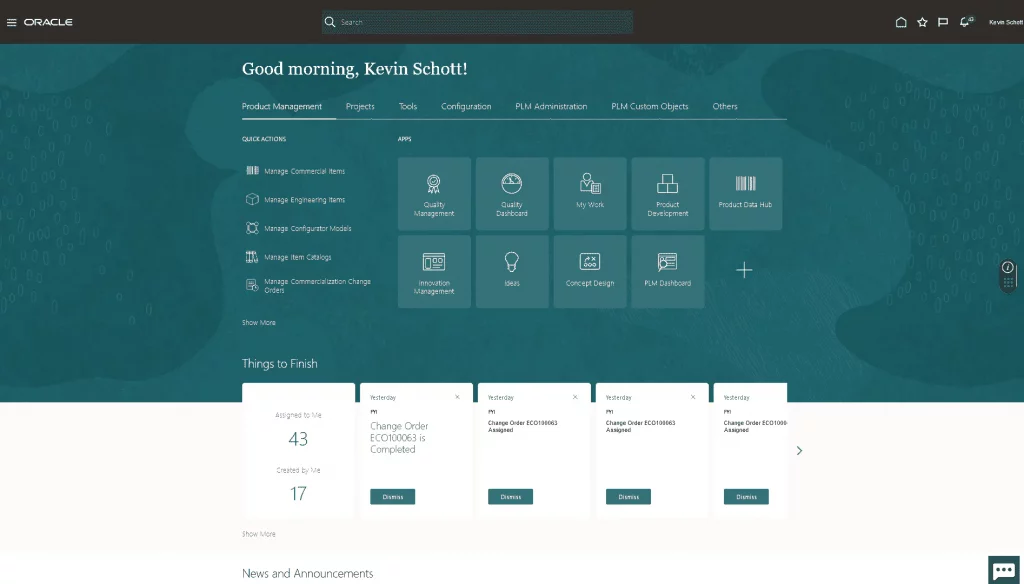Open the notifications bell
Viewport: 1024px width, 584px height.
pos(965,22)
